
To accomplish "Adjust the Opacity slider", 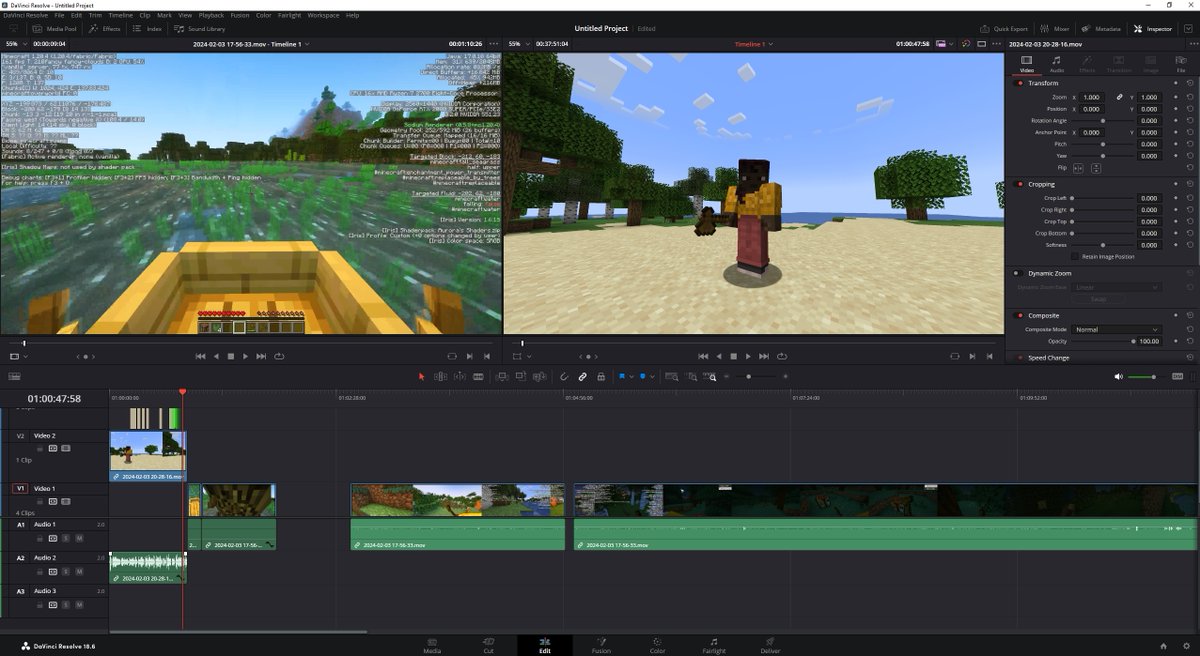I will (x=1102, y=341).
